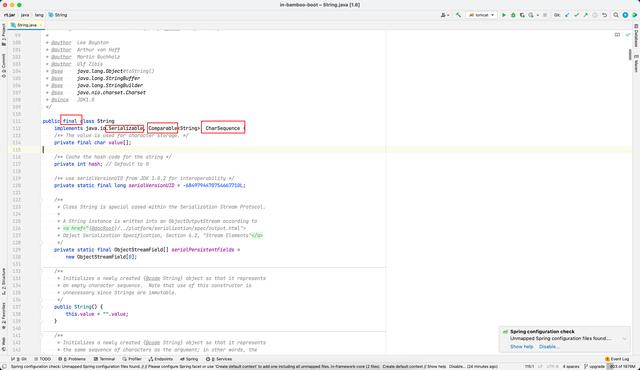Click the blue round plugin icon in toolbar
Image resolution: width=640 pixels, height=370 pixels.
[x=625, y=15]
